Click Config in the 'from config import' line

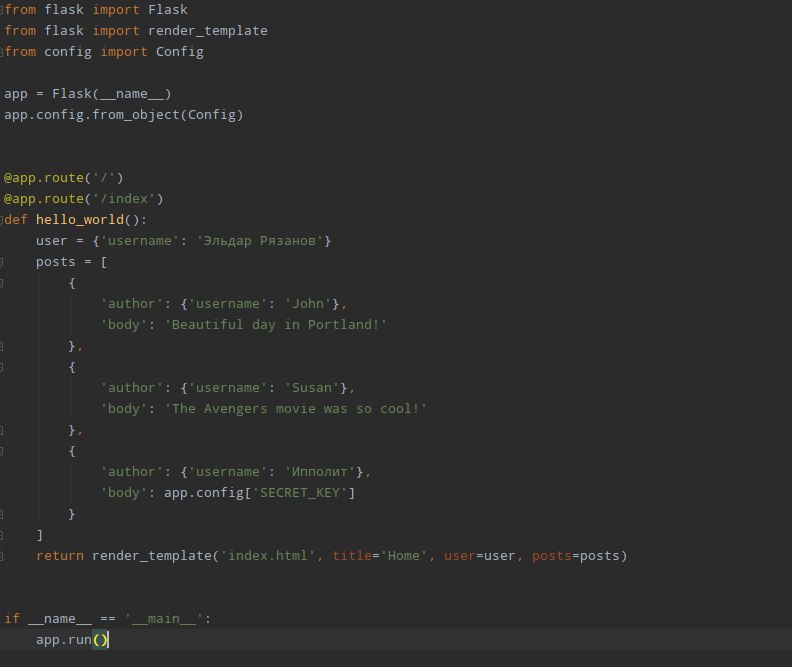coord(179,52)
